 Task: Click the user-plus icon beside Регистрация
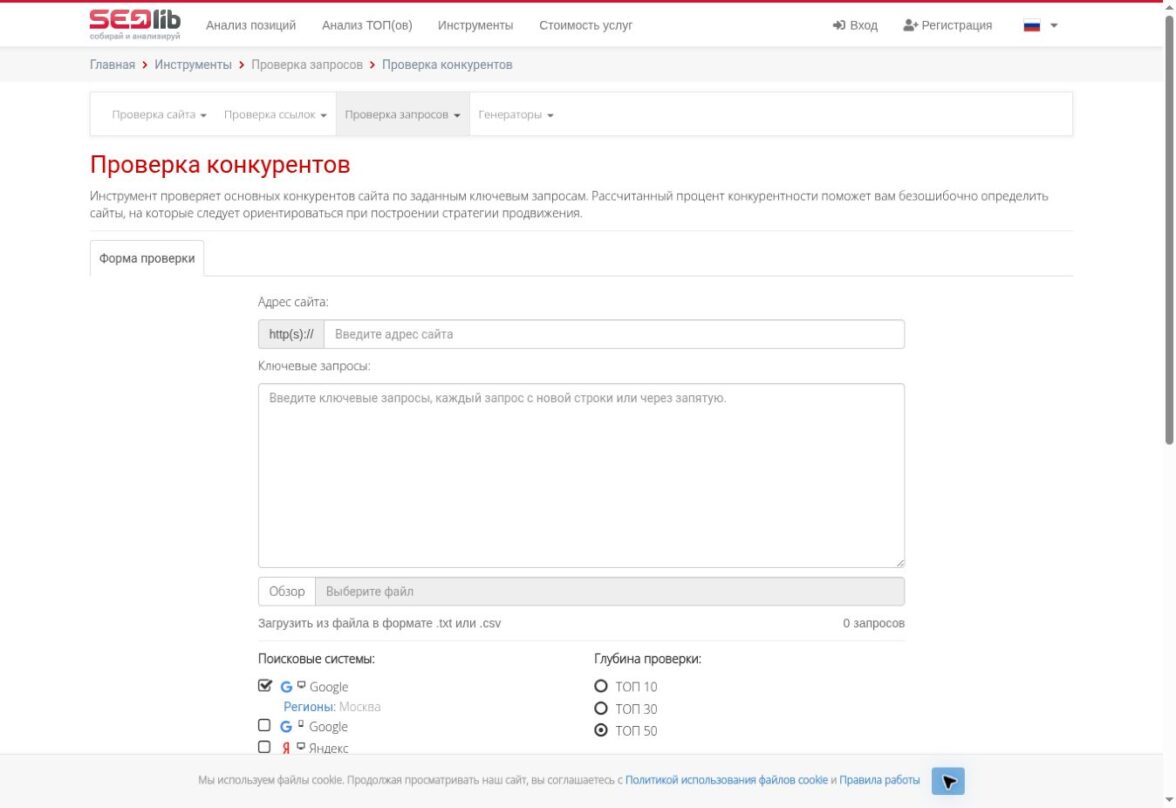pos(910,26)
